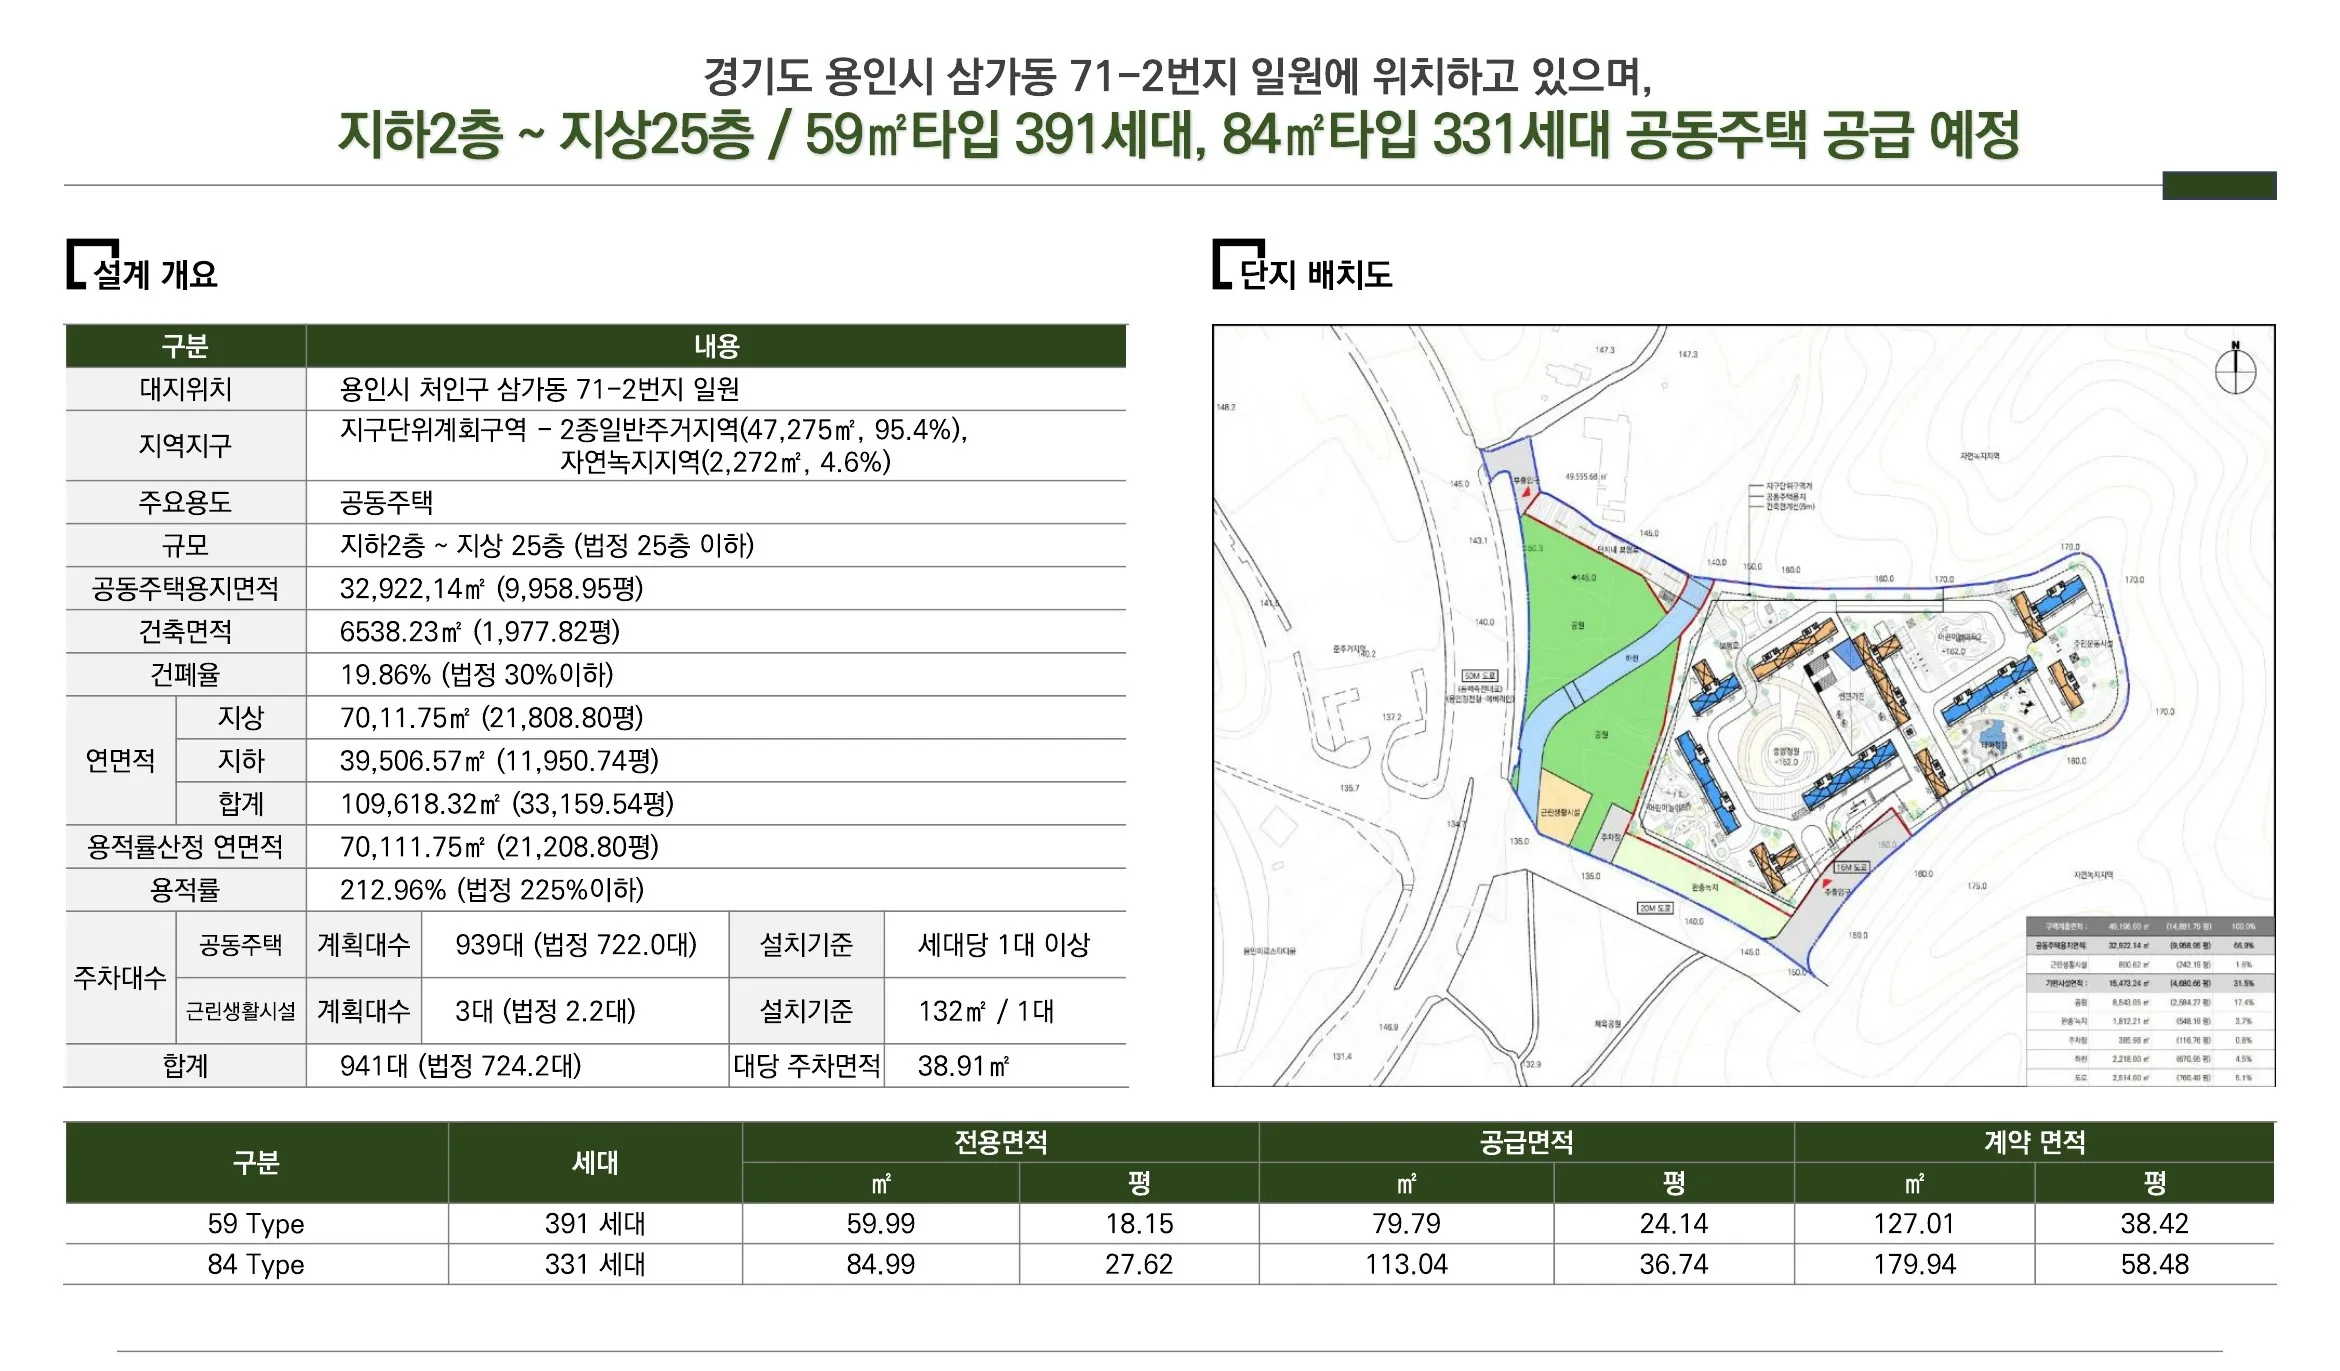Select the 59 Type row label

(x=256, y=1223)
